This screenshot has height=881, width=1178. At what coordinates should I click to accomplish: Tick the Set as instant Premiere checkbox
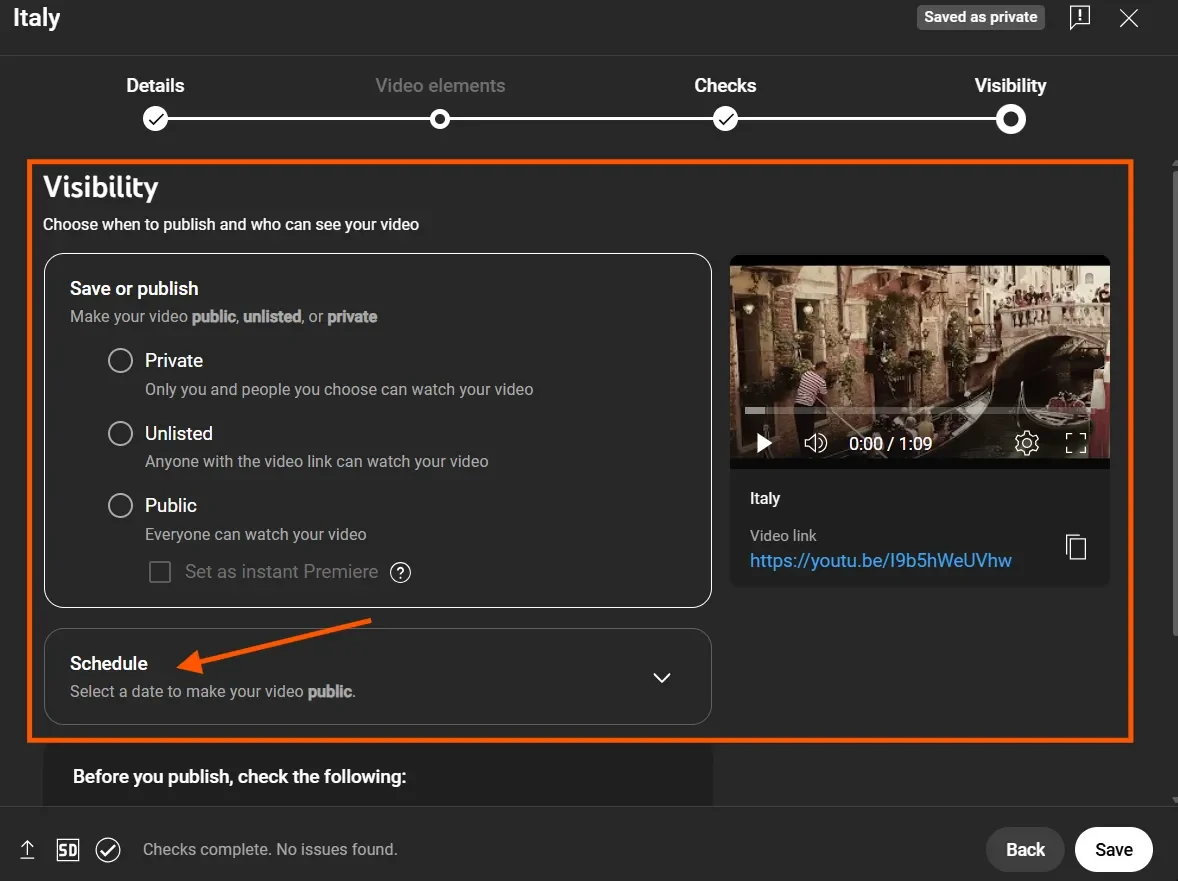160,572
